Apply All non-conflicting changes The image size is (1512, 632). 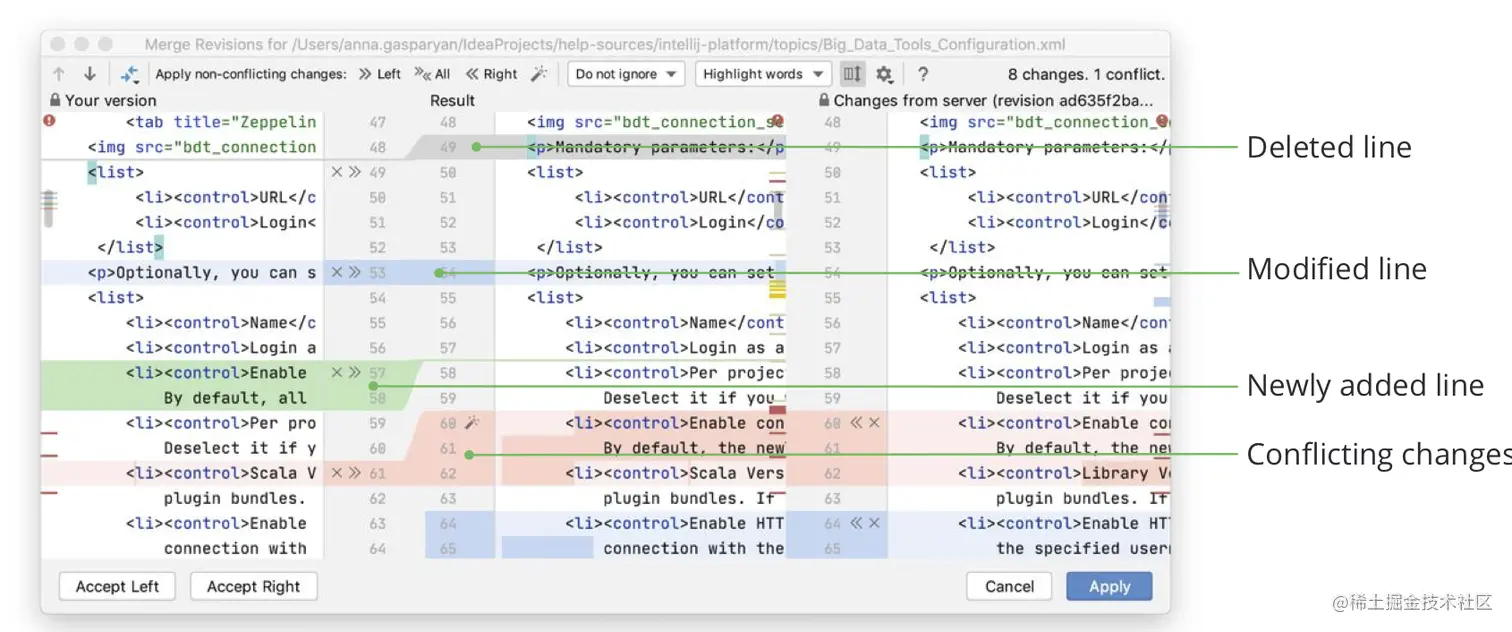point(433,74)
